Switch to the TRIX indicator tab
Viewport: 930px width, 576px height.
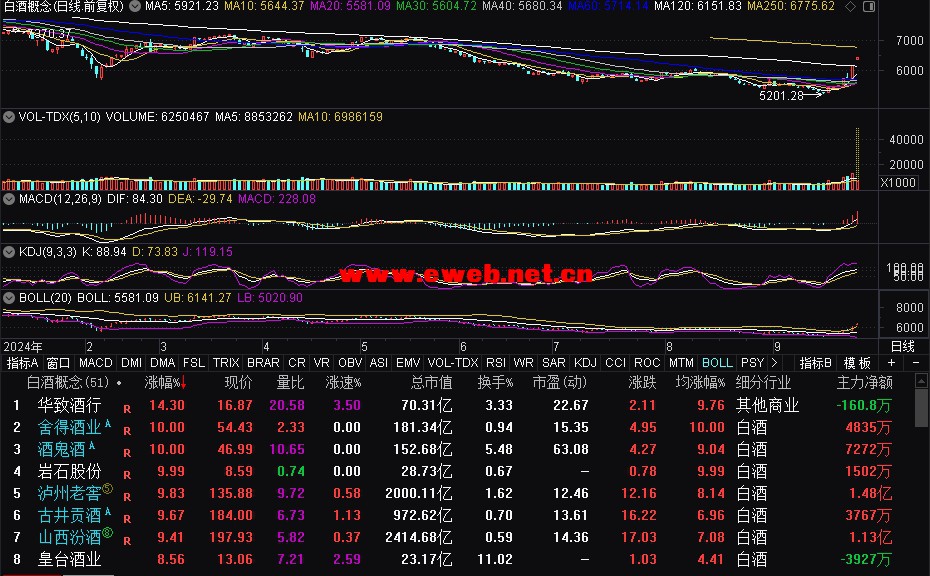tap(226, 362)
